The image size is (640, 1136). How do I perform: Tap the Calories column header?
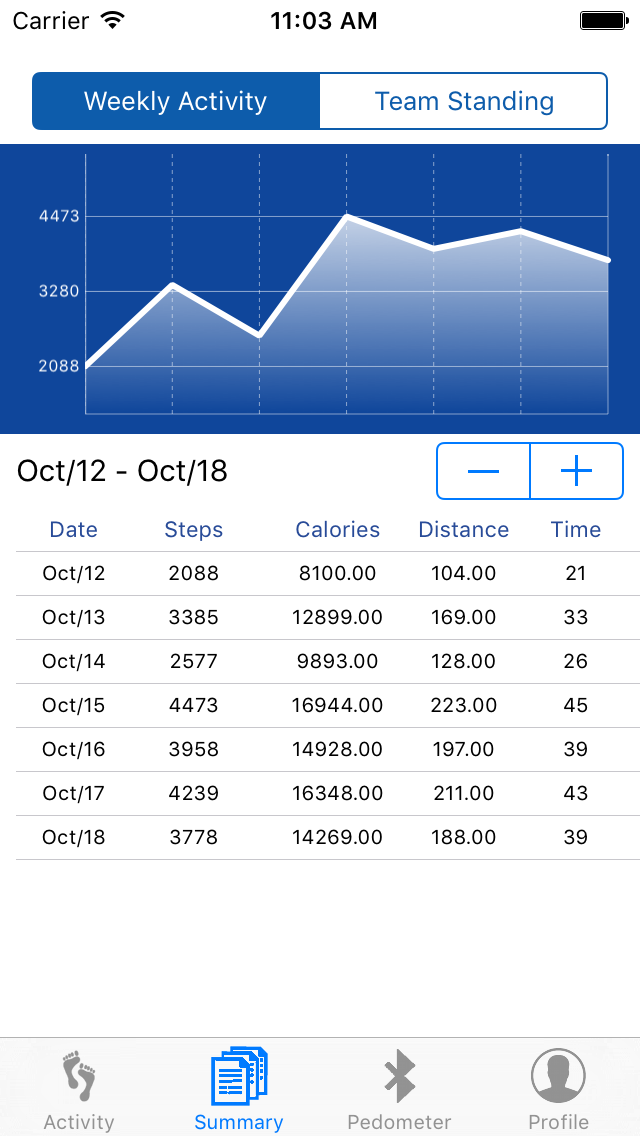pyautogui.click(x=338, y=530)
